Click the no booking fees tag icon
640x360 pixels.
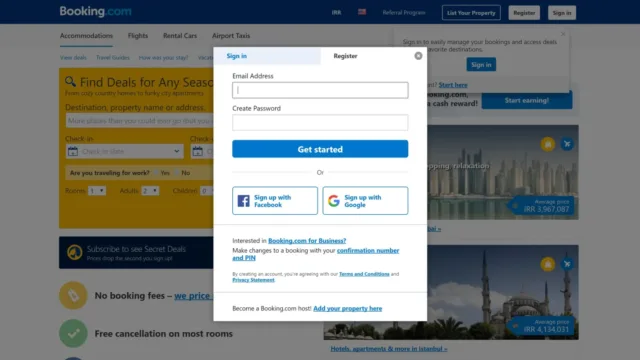click(73, 295)
